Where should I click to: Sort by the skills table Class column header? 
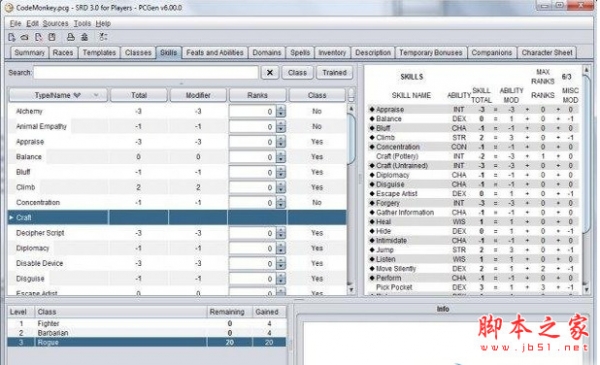[317, 95]
